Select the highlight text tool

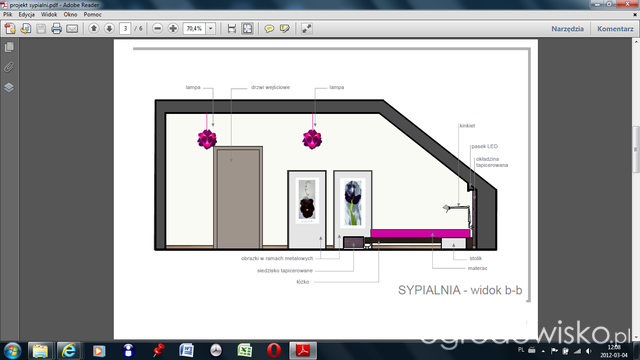point(284,29)
